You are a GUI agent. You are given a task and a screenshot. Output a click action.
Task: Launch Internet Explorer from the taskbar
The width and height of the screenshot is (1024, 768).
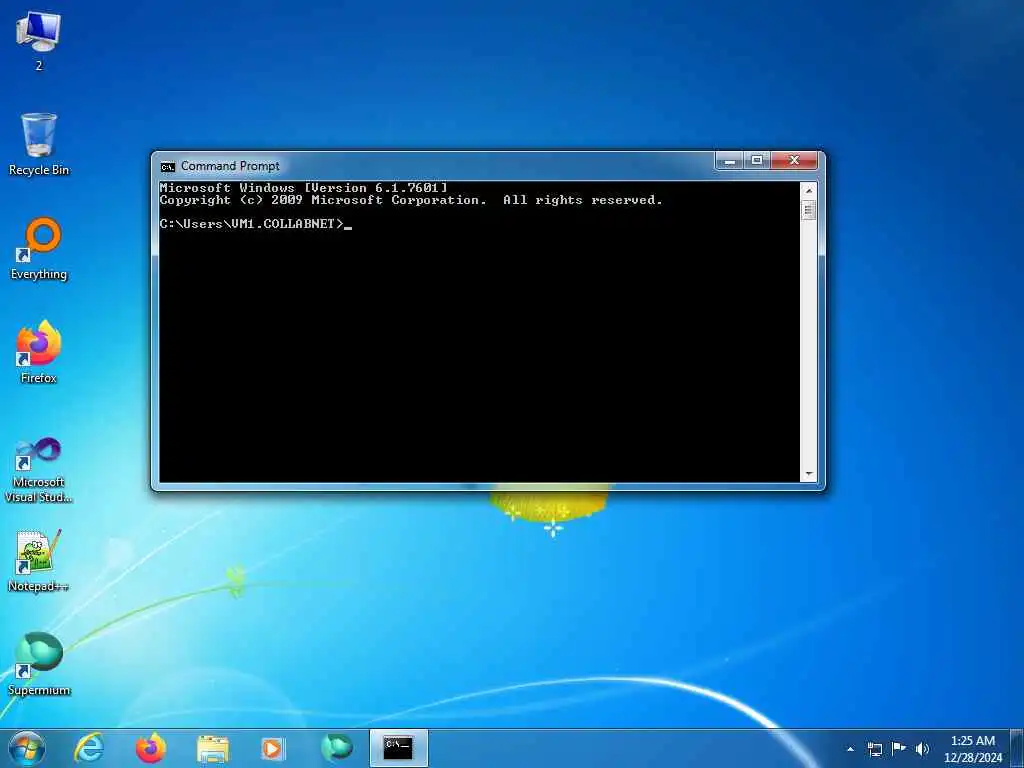coord(89,748)
